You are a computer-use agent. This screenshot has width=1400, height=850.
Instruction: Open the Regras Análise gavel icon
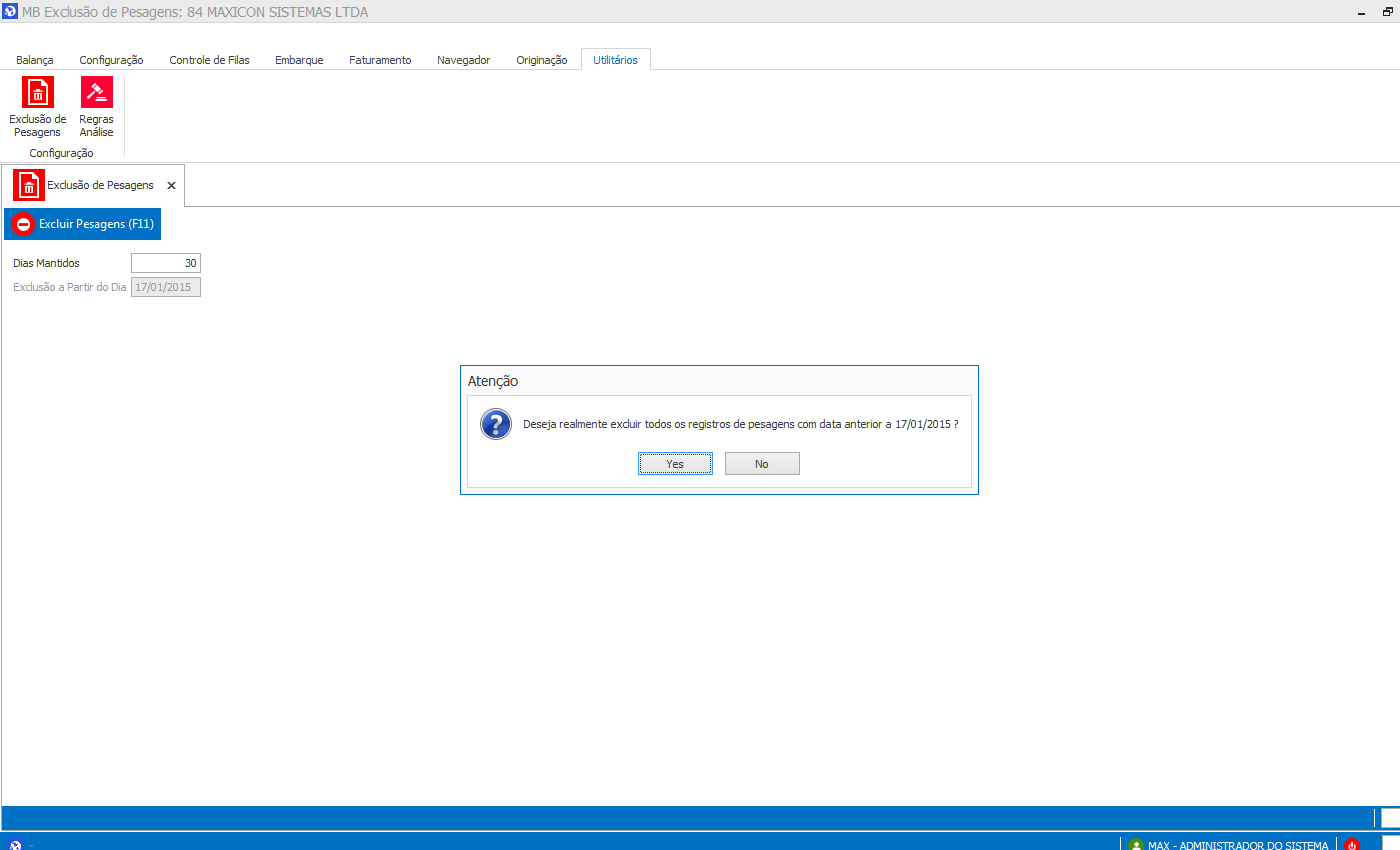click(97, 93)
